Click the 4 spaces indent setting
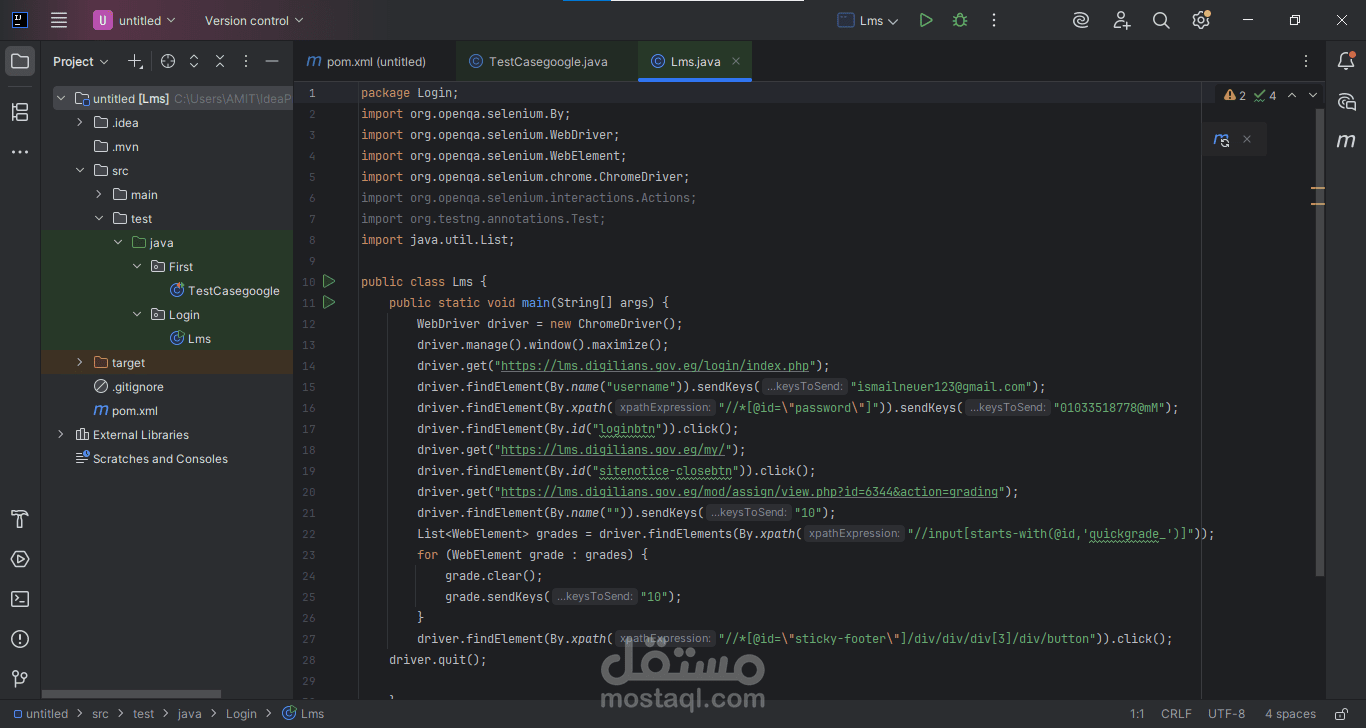Viewport: 1366px width, 728px height. (x=1290, y=714)
